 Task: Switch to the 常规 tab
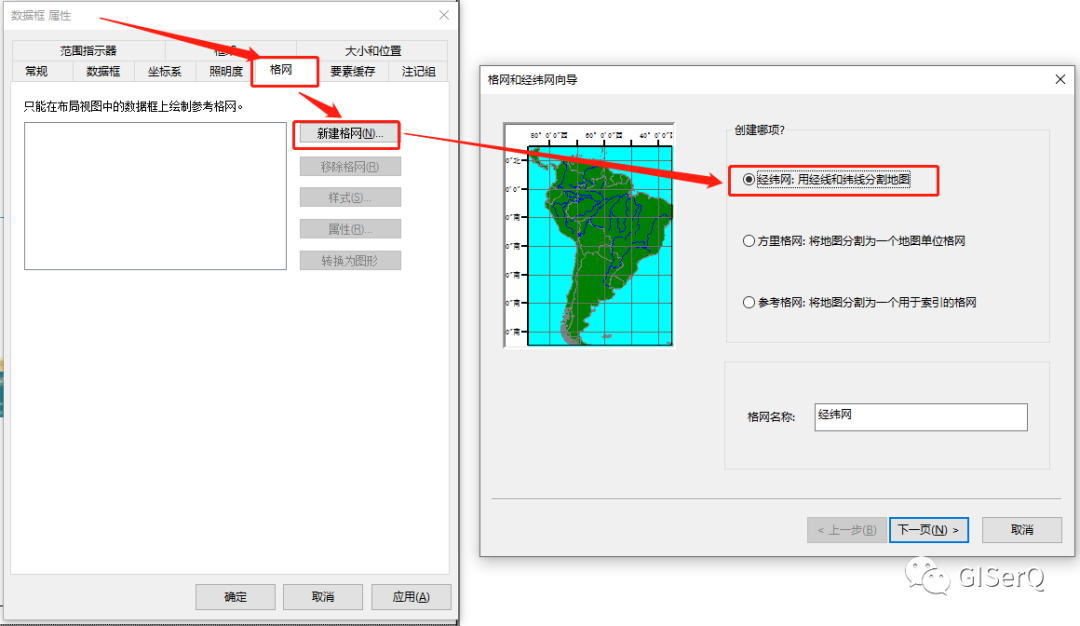[36, 72]
